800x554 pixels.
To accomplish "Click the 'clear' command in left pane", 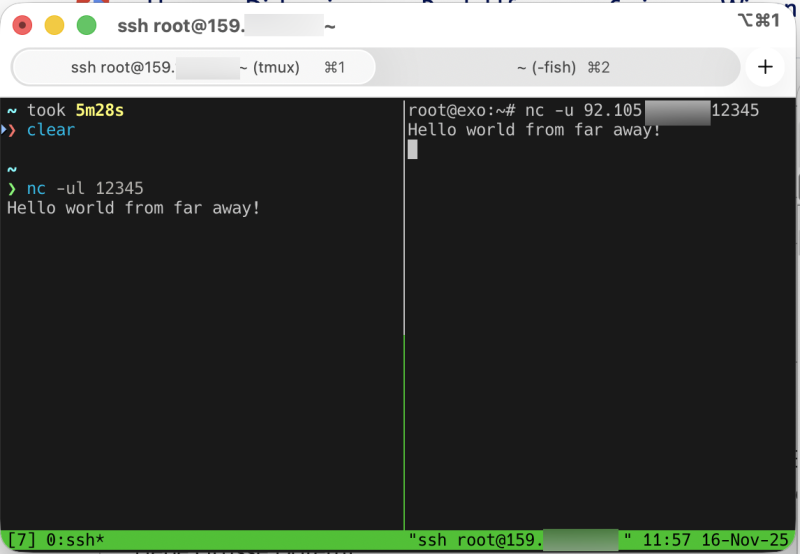I will click(51, 130).
